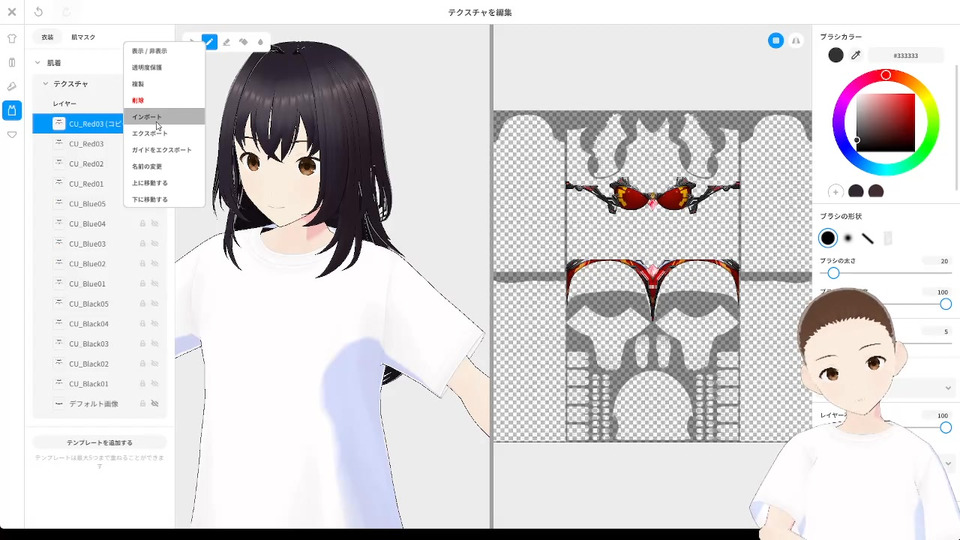
Task: Click the undo arrow in title bar
Action: pyautogui.click(x=39, y=12)
